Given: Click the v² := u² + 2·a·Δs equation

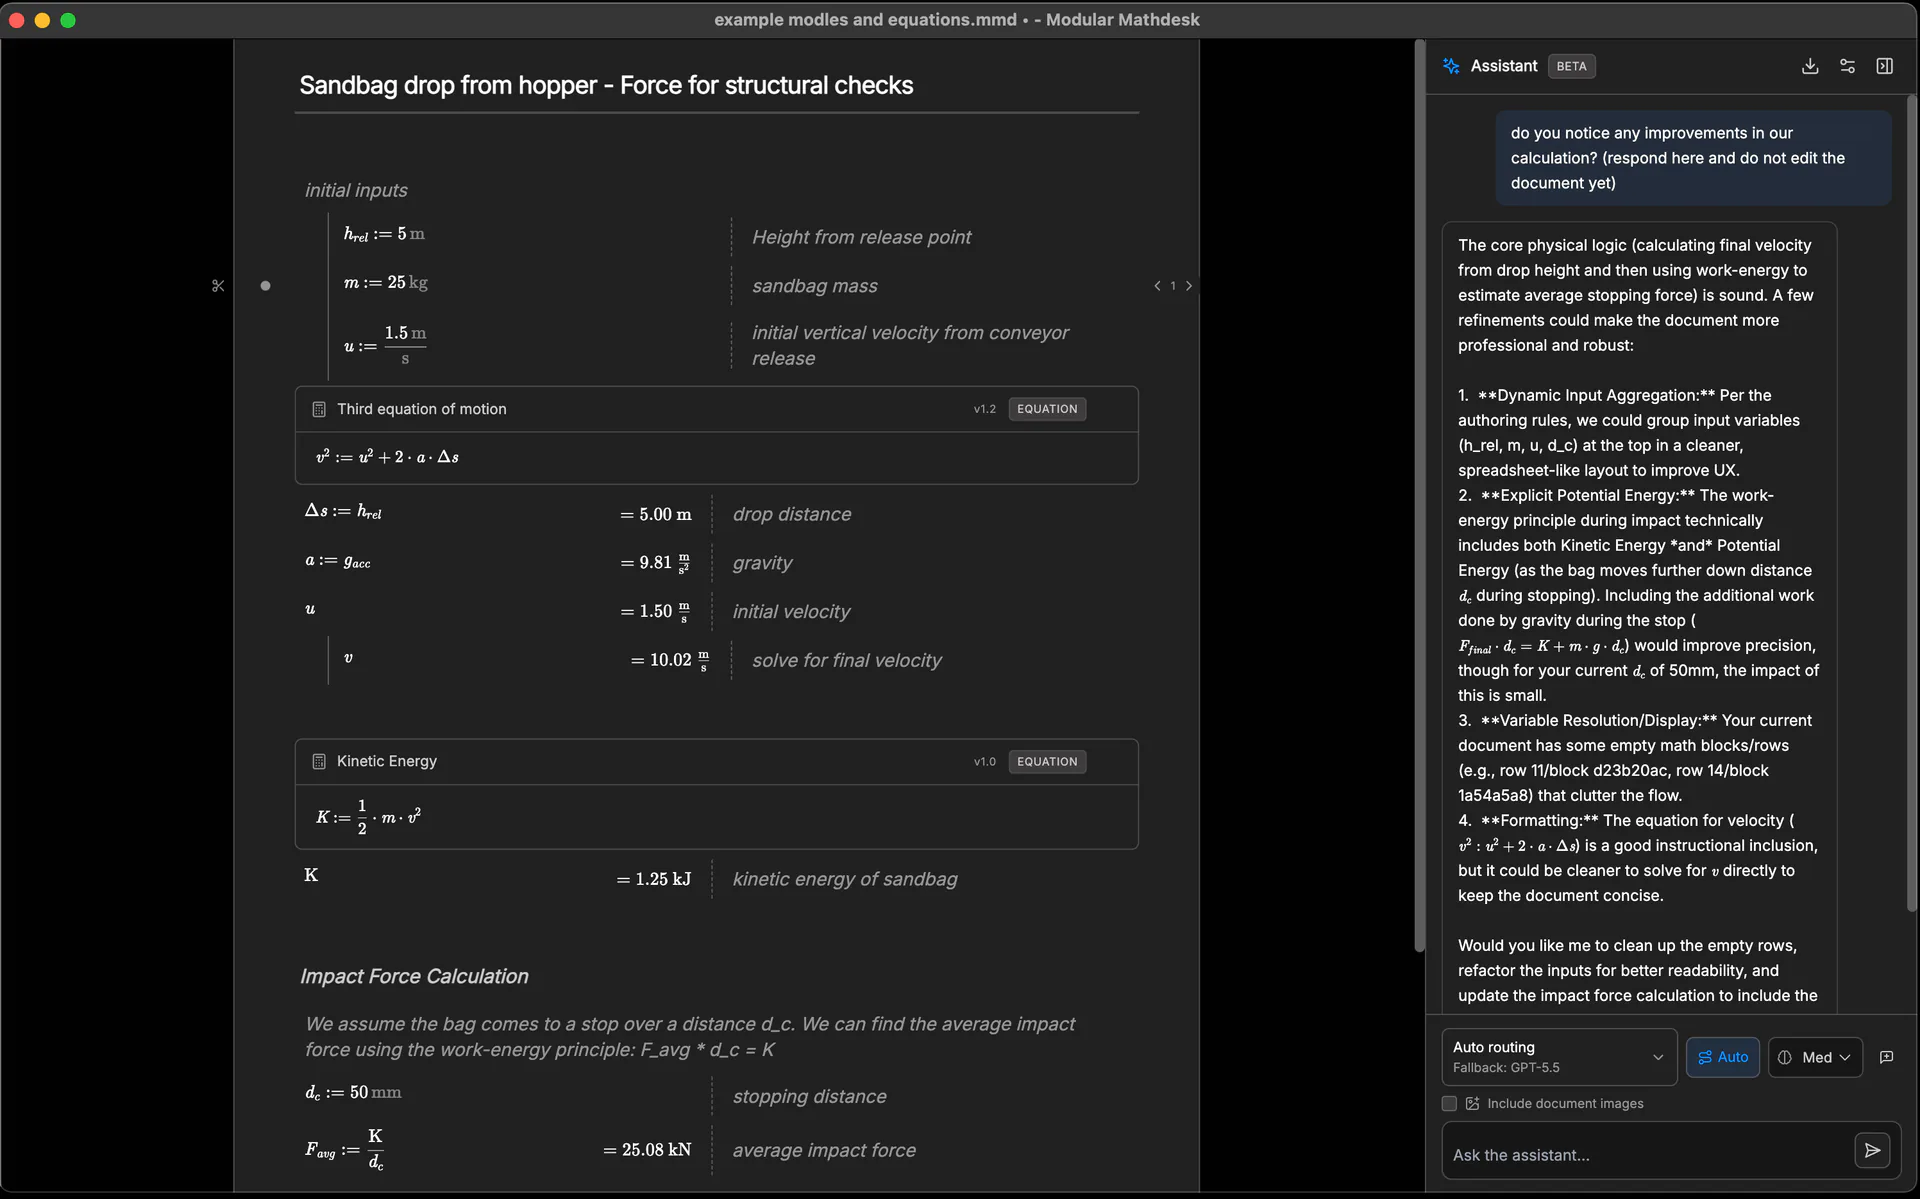Looking at the screenshot, I should 387,457.
